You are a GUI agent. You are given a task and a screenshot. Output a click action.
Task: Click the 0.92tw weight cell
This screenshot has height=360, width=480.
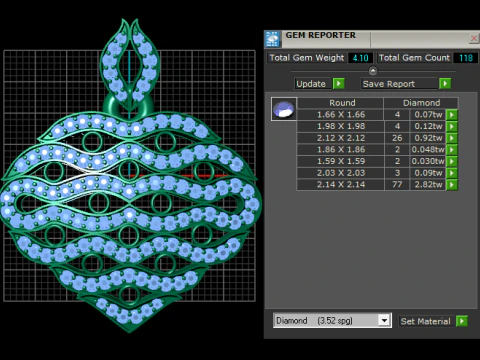click(x=428, y=138)
